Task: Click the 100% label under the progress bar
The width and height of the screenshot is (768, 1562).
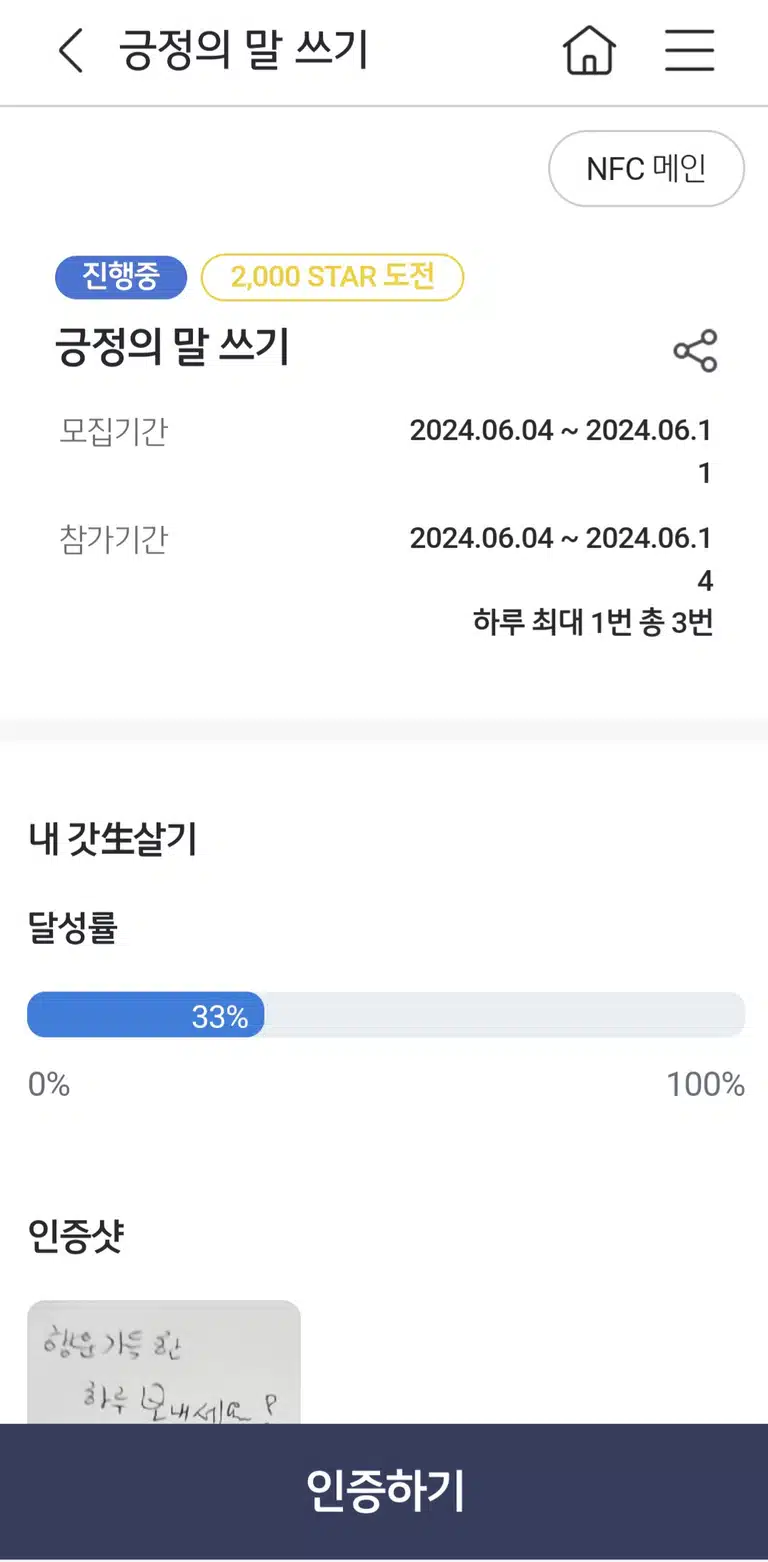Action: pos(705,1085)
